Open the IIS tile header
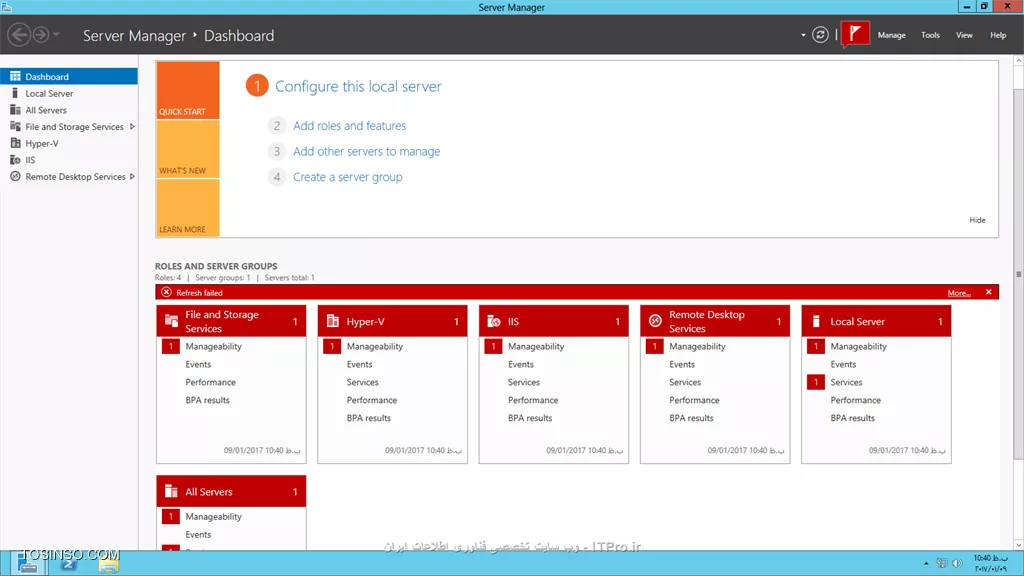 click(554, 321)
